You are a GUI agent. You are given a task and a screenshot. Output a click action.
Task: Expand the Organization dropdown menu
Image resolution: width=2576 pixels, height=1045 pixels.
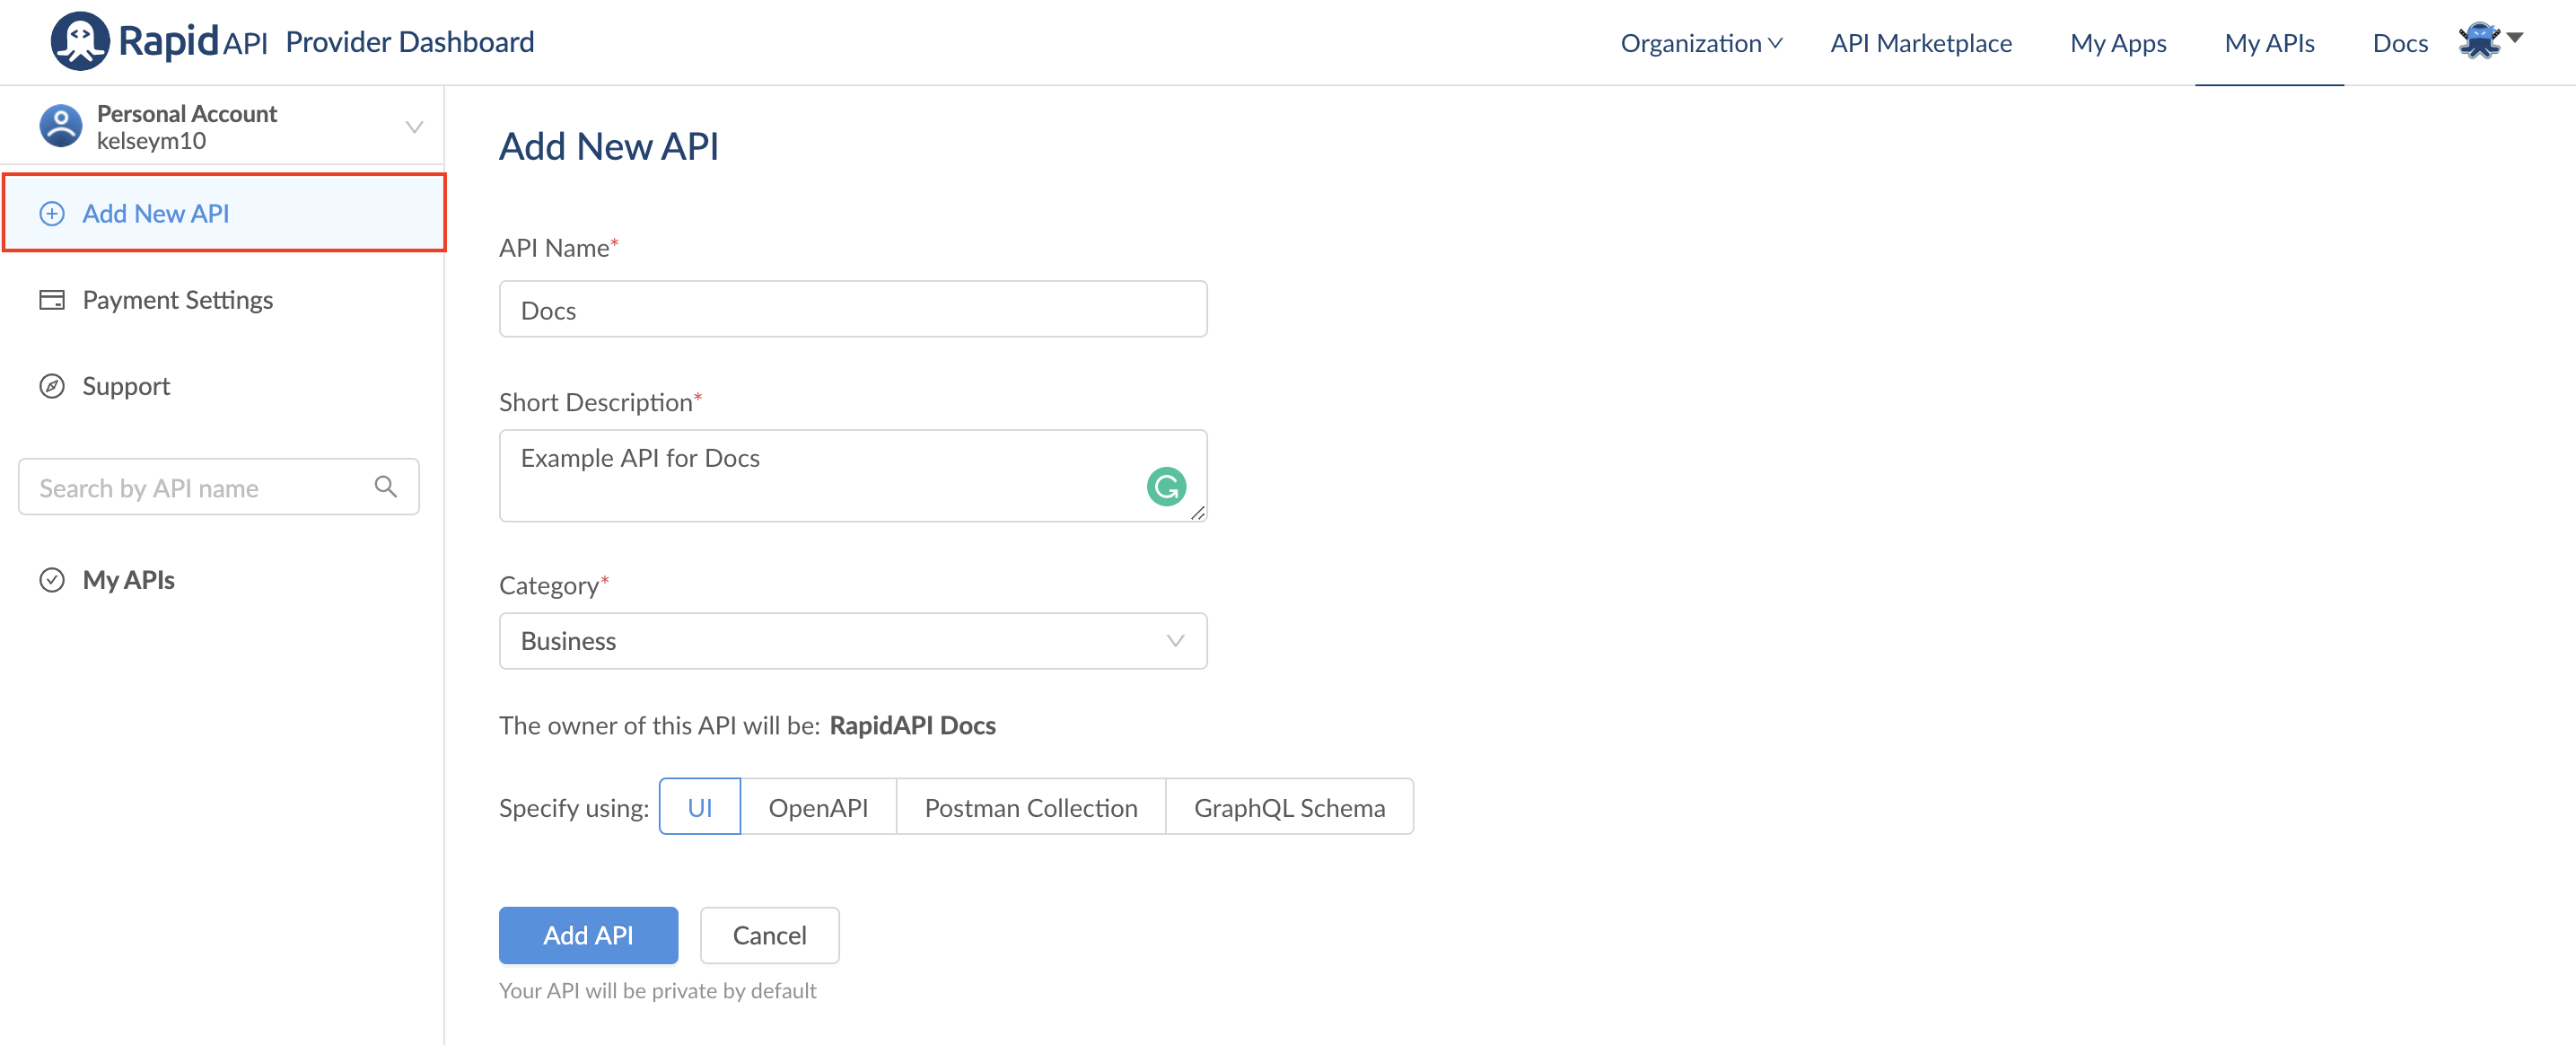[1700, 43]
